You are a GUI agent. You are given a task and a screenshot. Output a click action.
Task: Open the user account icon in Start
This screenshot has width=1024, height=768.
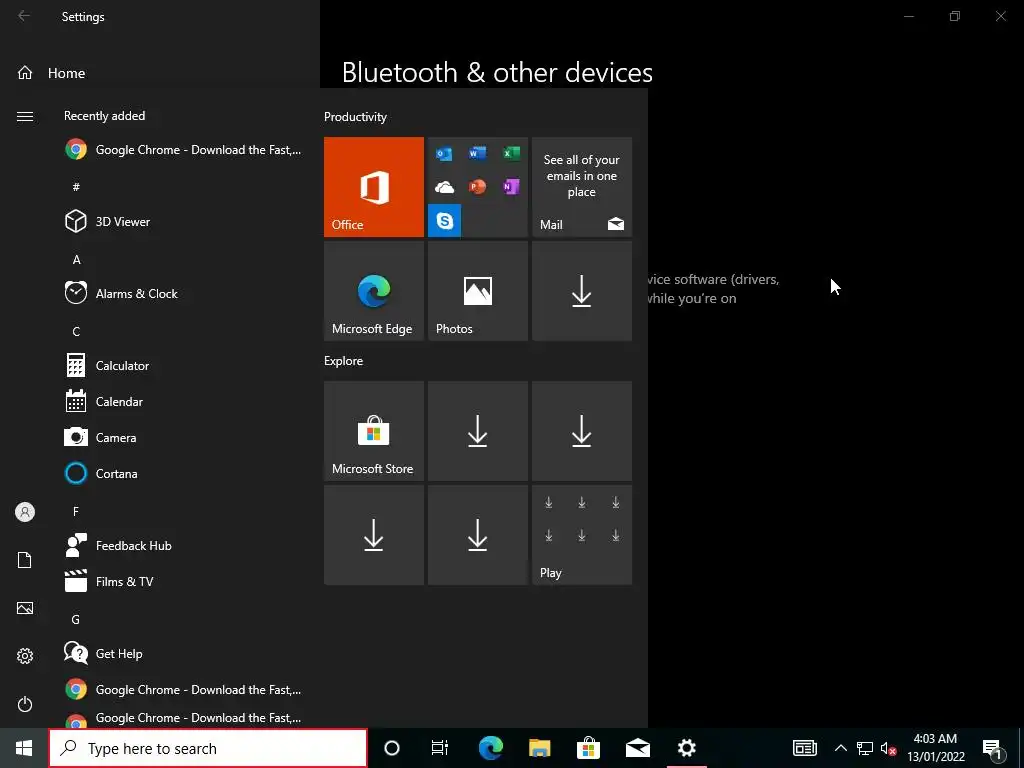click(25, 512)
